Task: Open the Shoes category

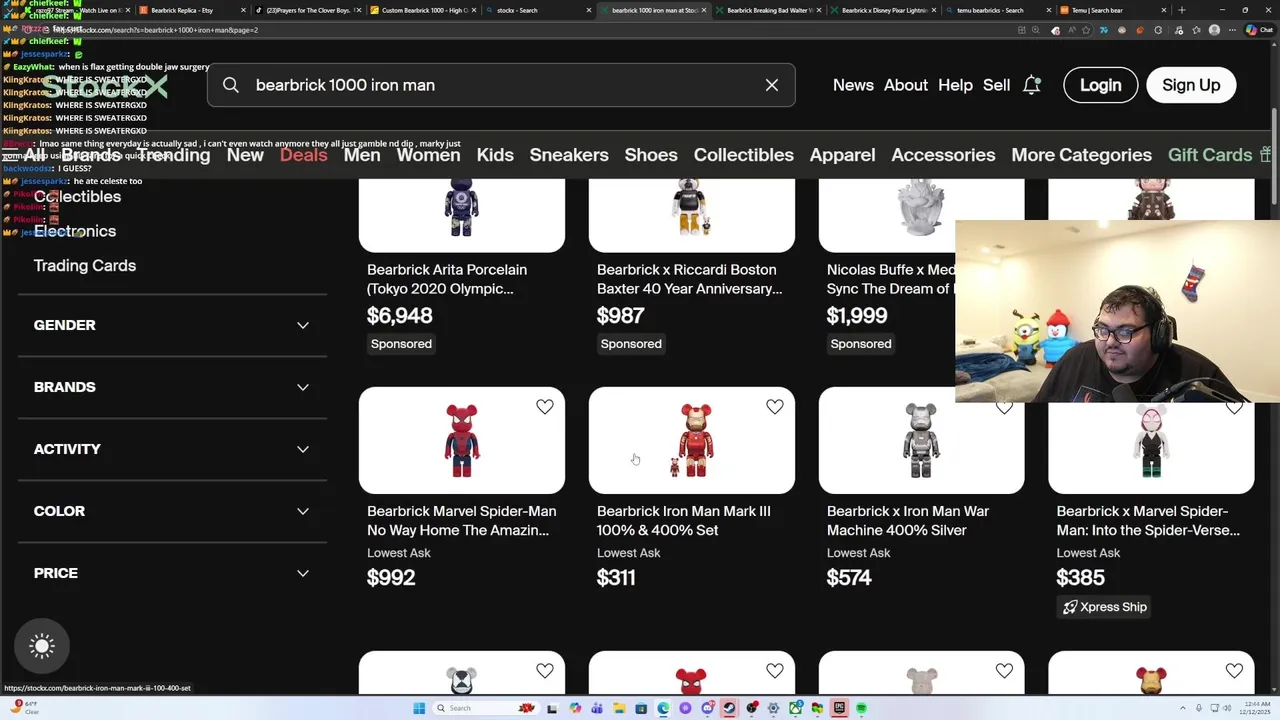Action: coord(651,155)
